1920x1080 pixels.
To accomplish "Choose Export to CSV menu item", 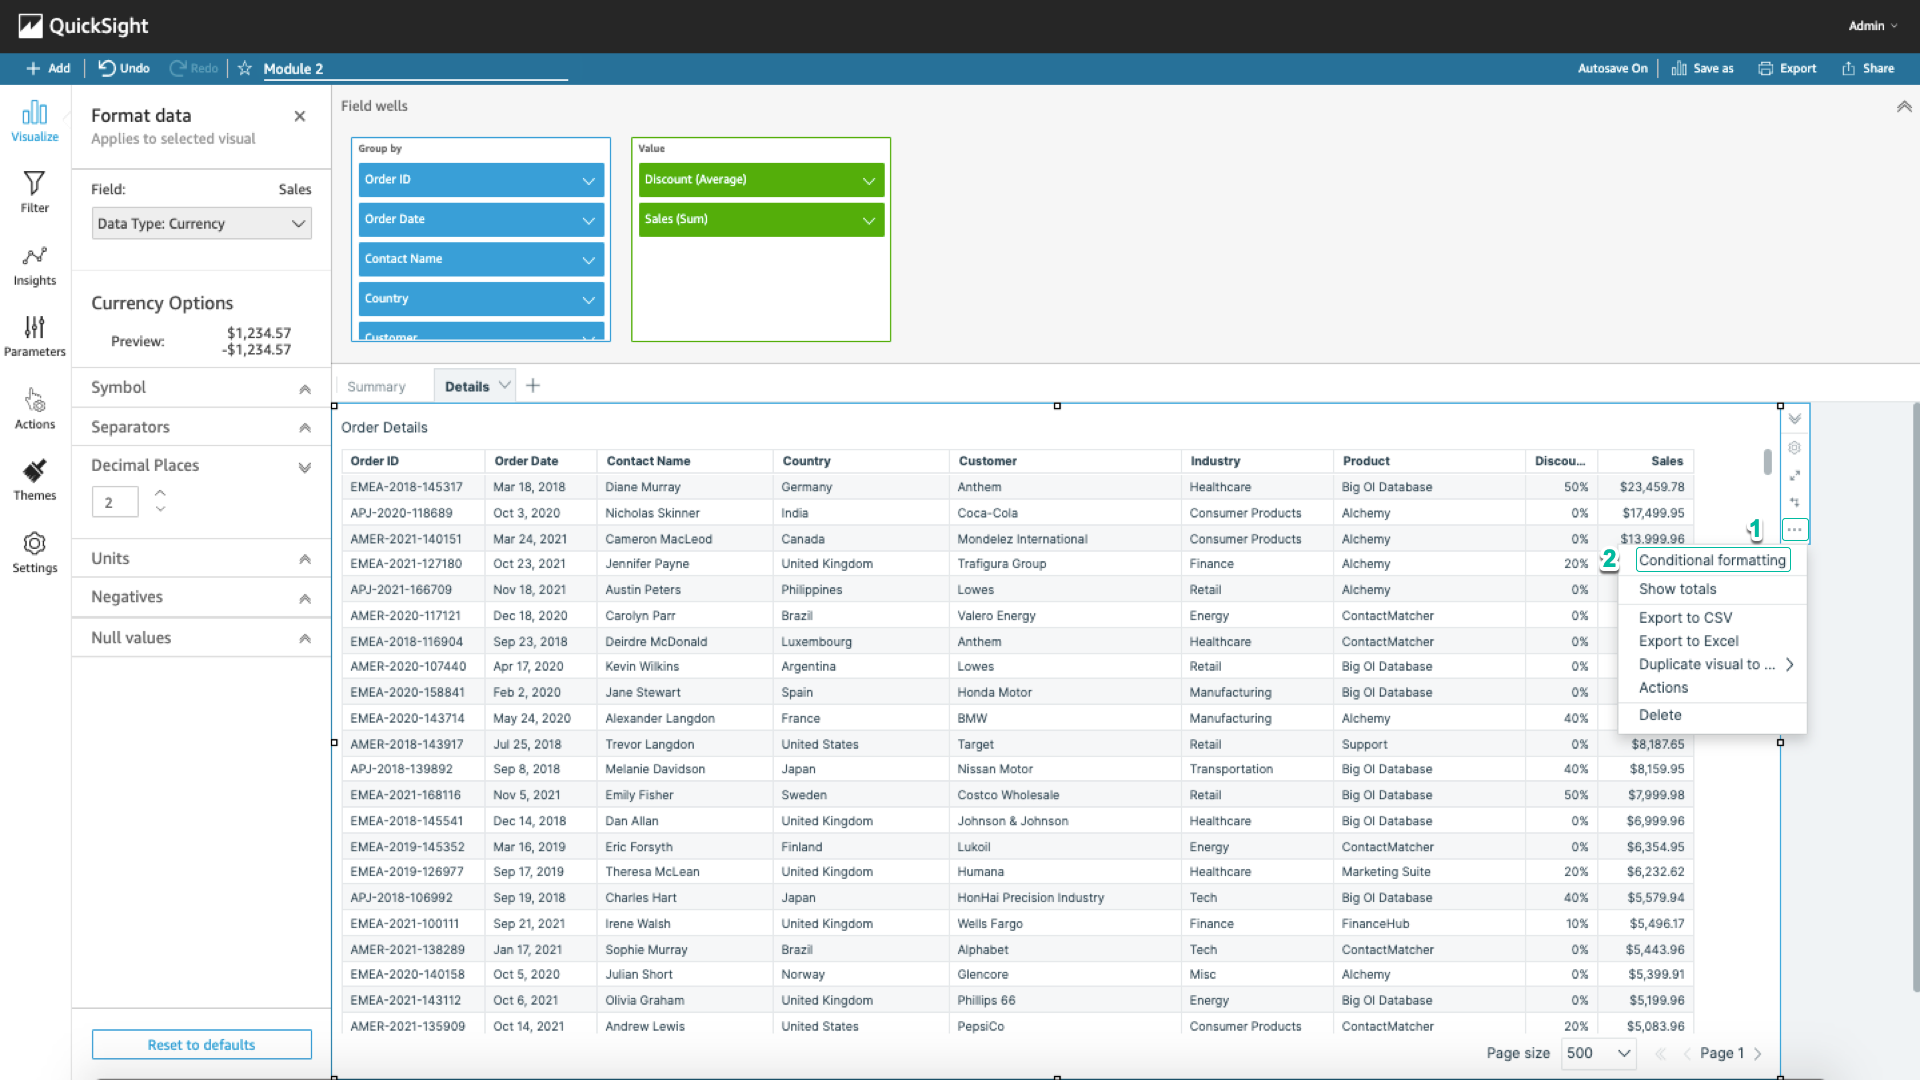I will 1685,618.
